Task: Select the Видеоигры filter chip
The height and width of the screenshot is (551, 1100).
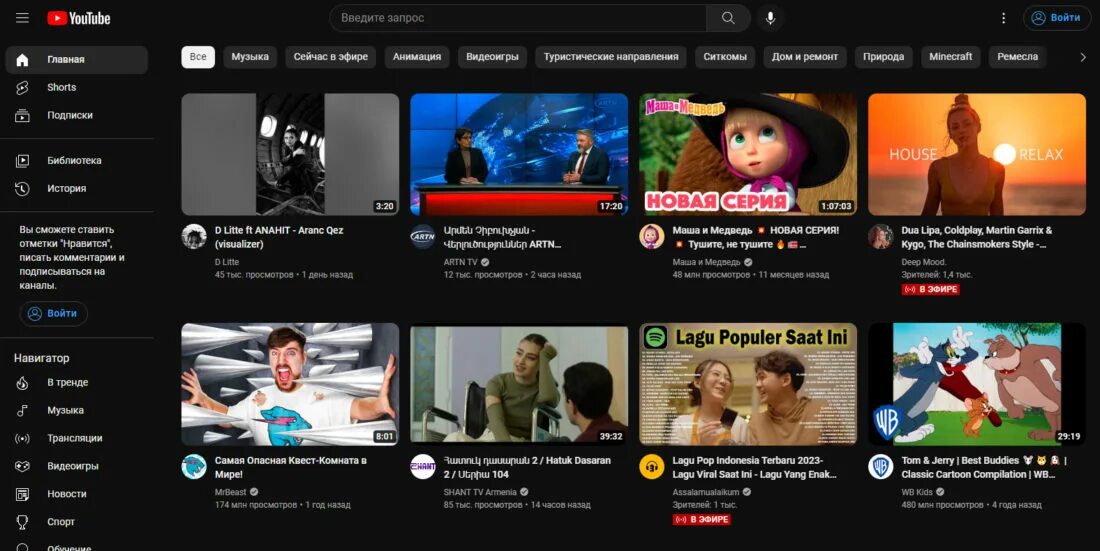Action: (492, 57)
